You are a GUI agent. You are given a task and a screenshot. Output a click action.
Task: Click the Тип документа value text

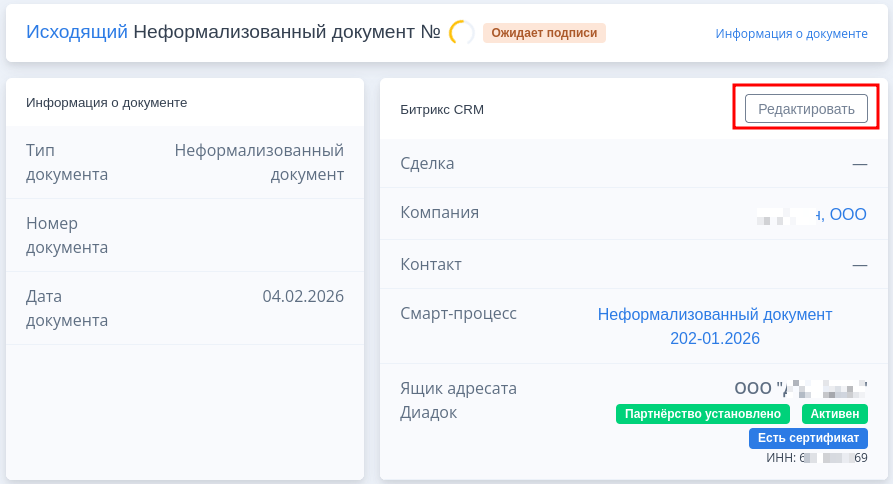pyautogui.click(x=259, y=162)
